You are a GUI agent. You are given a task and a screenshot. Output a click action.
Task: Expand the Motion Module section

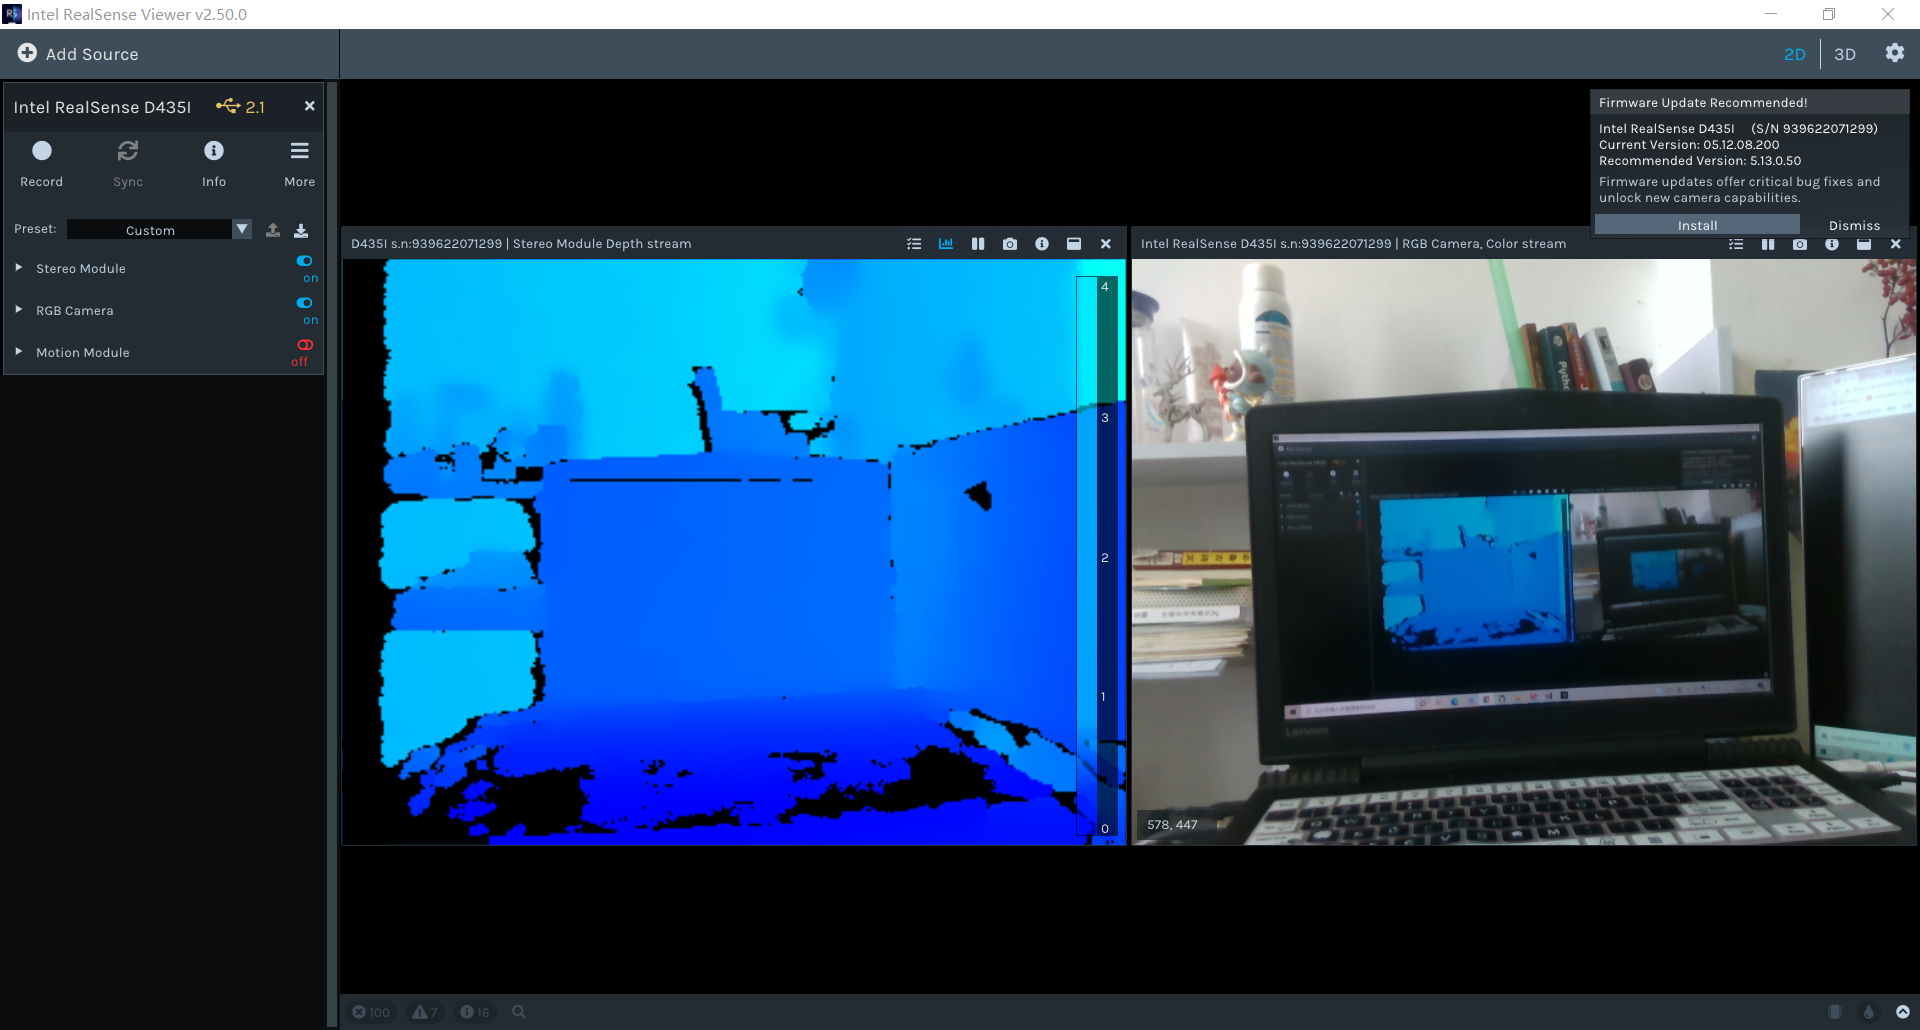click(x=18, y=352)
